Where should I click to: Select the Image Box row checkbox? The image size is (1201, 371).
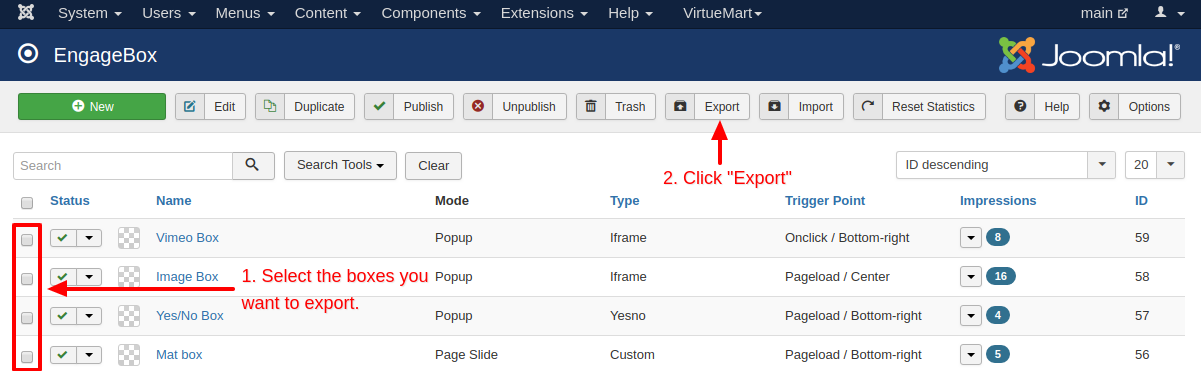coord(27,278)
